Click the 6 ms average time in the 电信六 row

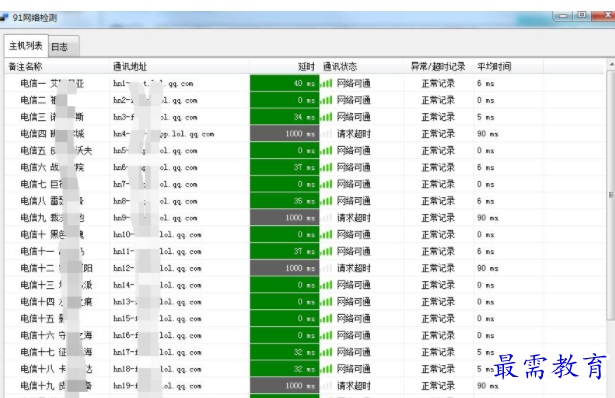coord(486,167)
